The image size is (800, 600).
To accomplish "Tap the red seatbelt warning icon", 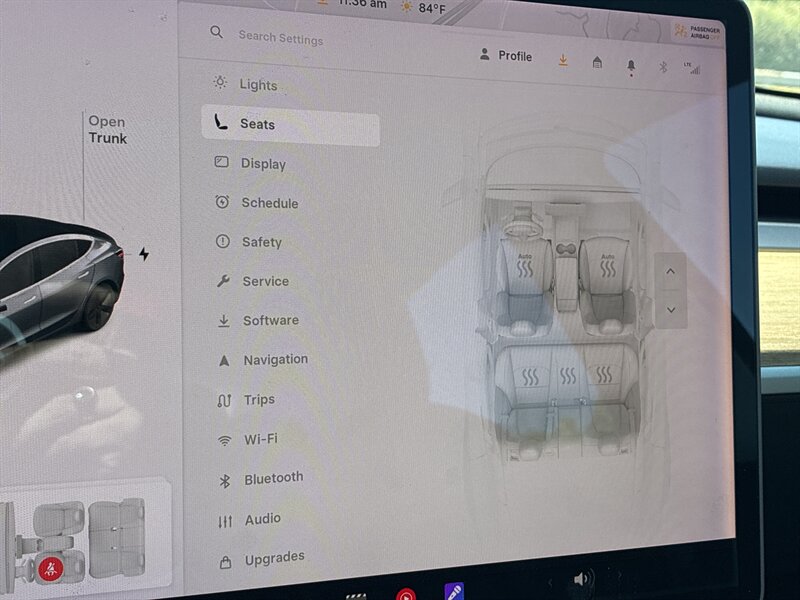I will (50, 569).
